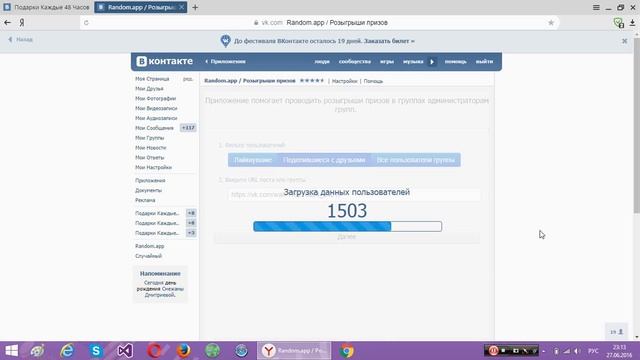The width and height of the screenshot is (640, 360).
Task: Click the user data loading progress bar
Action: coord(347,226)
